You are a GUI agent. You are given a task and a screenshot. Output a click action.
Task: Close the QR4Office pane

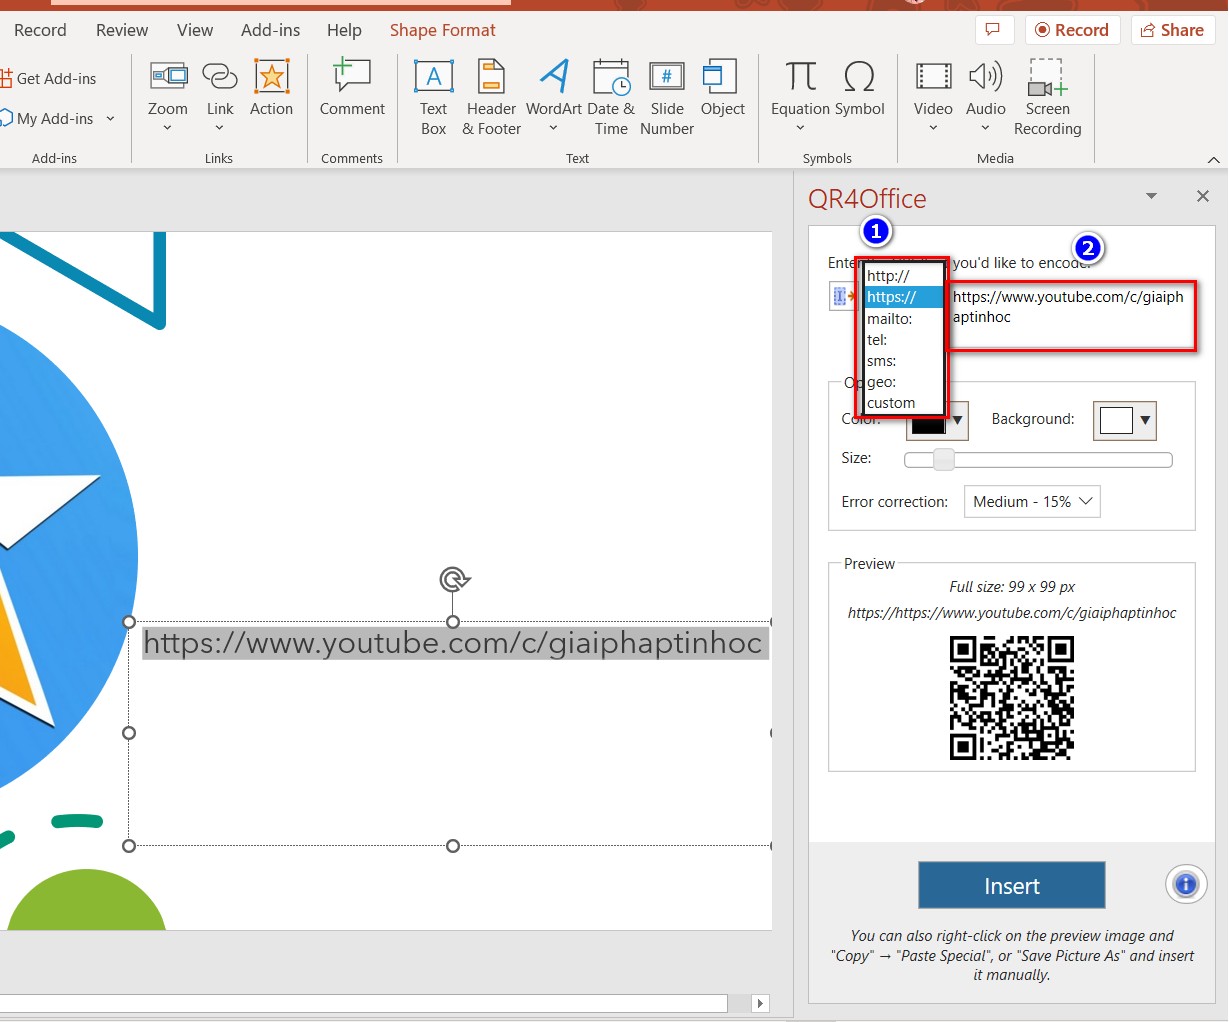1203,196
